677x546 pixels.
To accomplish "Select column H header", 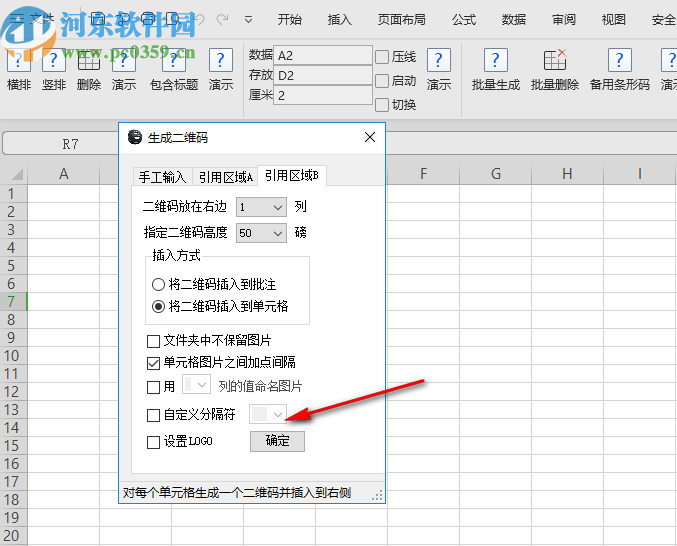I will click(x=567, y=174).
